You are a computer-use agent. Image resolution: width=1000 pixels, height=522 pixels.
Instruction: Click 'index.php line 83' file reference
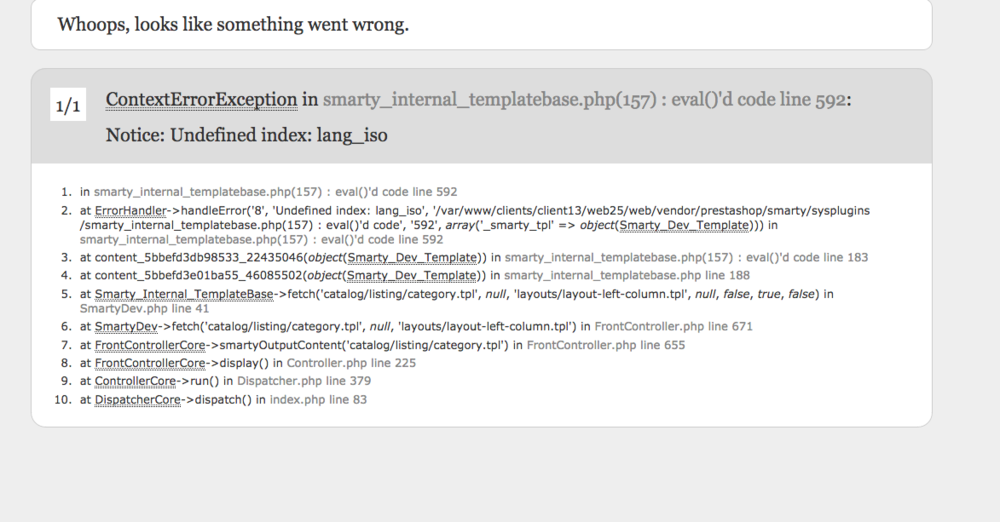tap(318, 400)
